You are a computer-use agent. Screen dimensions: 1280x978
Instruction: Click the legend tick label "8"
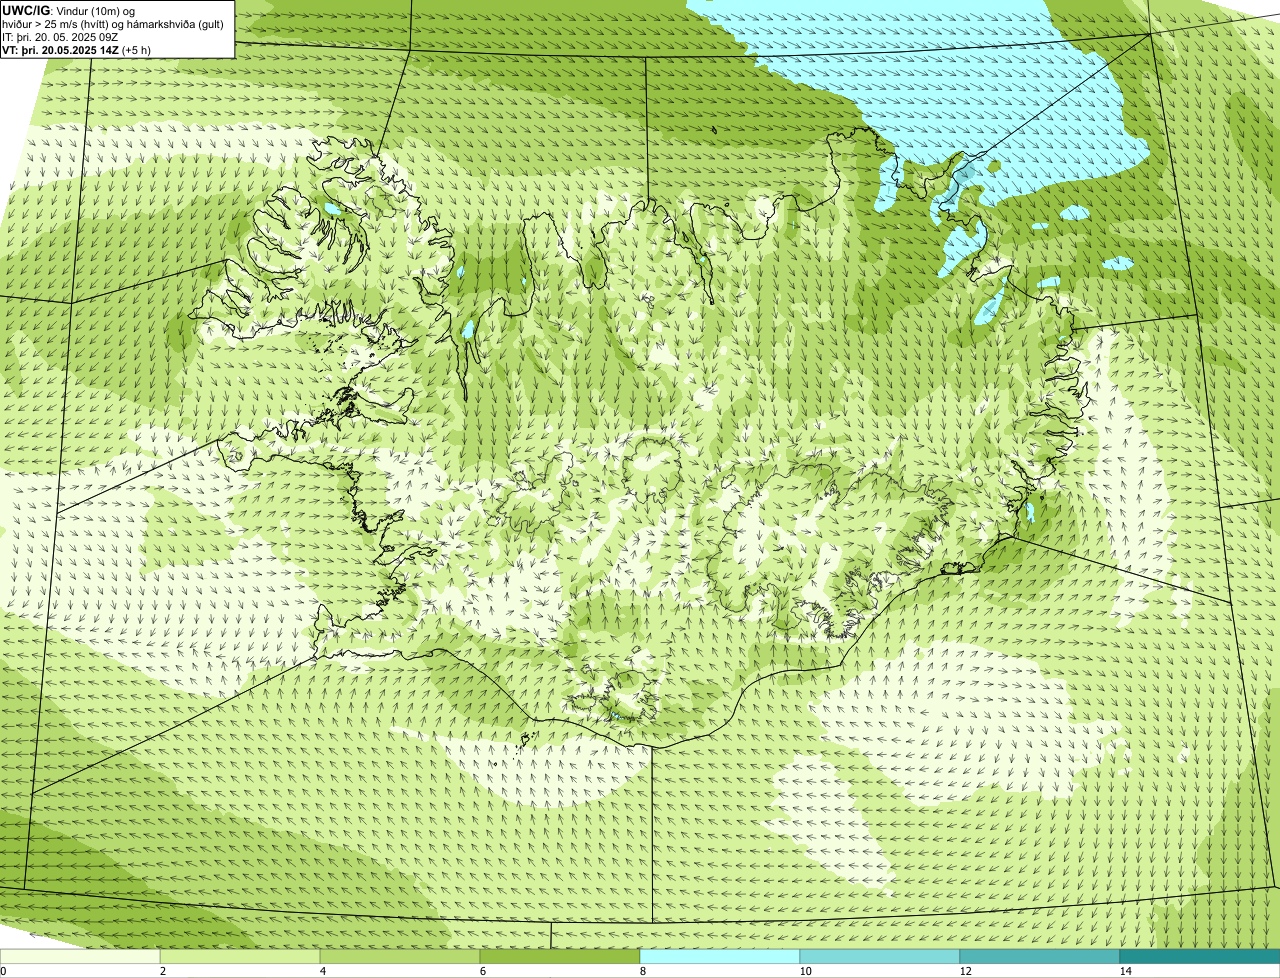[x=642, y=971]
